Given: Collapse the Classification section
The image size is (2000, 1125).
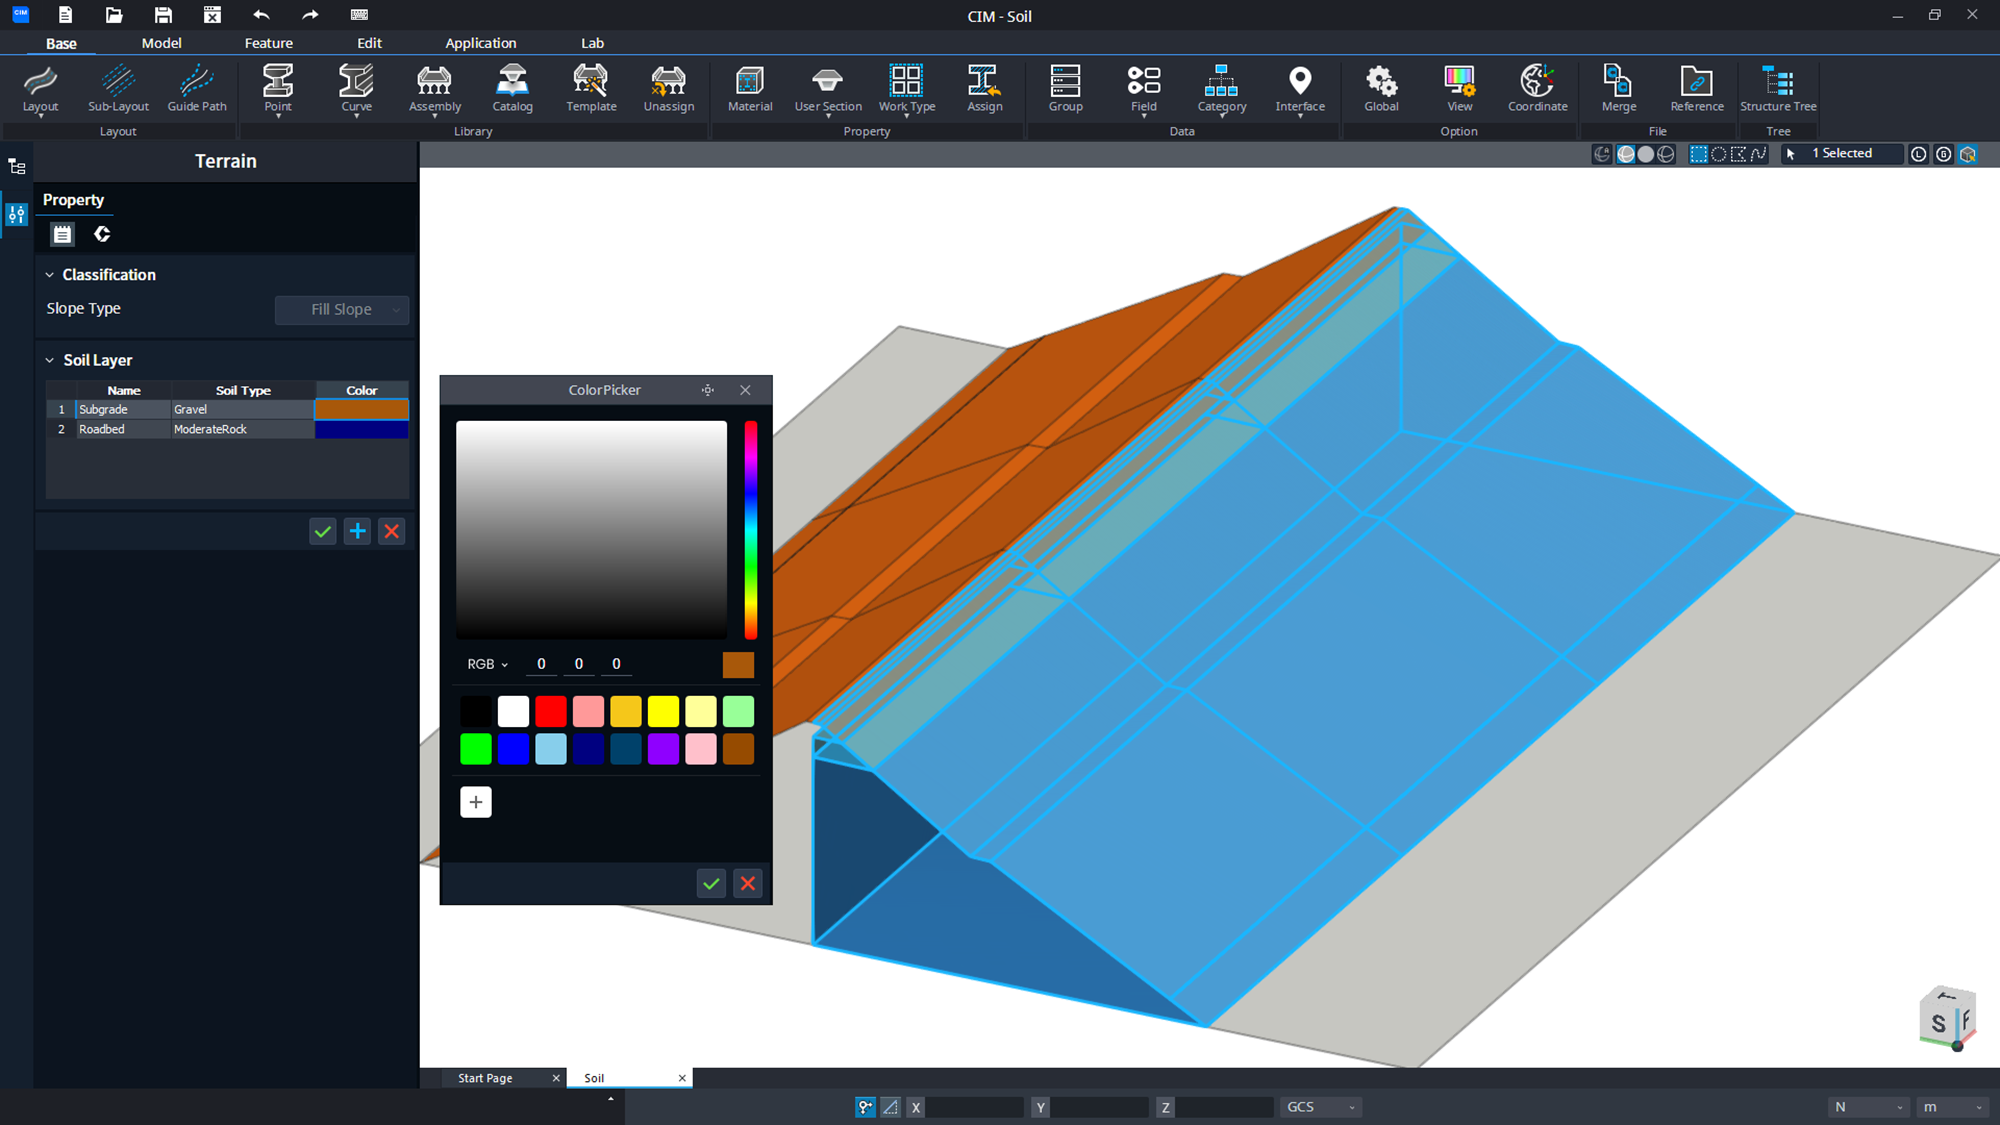Looking at the screenshot, I should (49, 275).
